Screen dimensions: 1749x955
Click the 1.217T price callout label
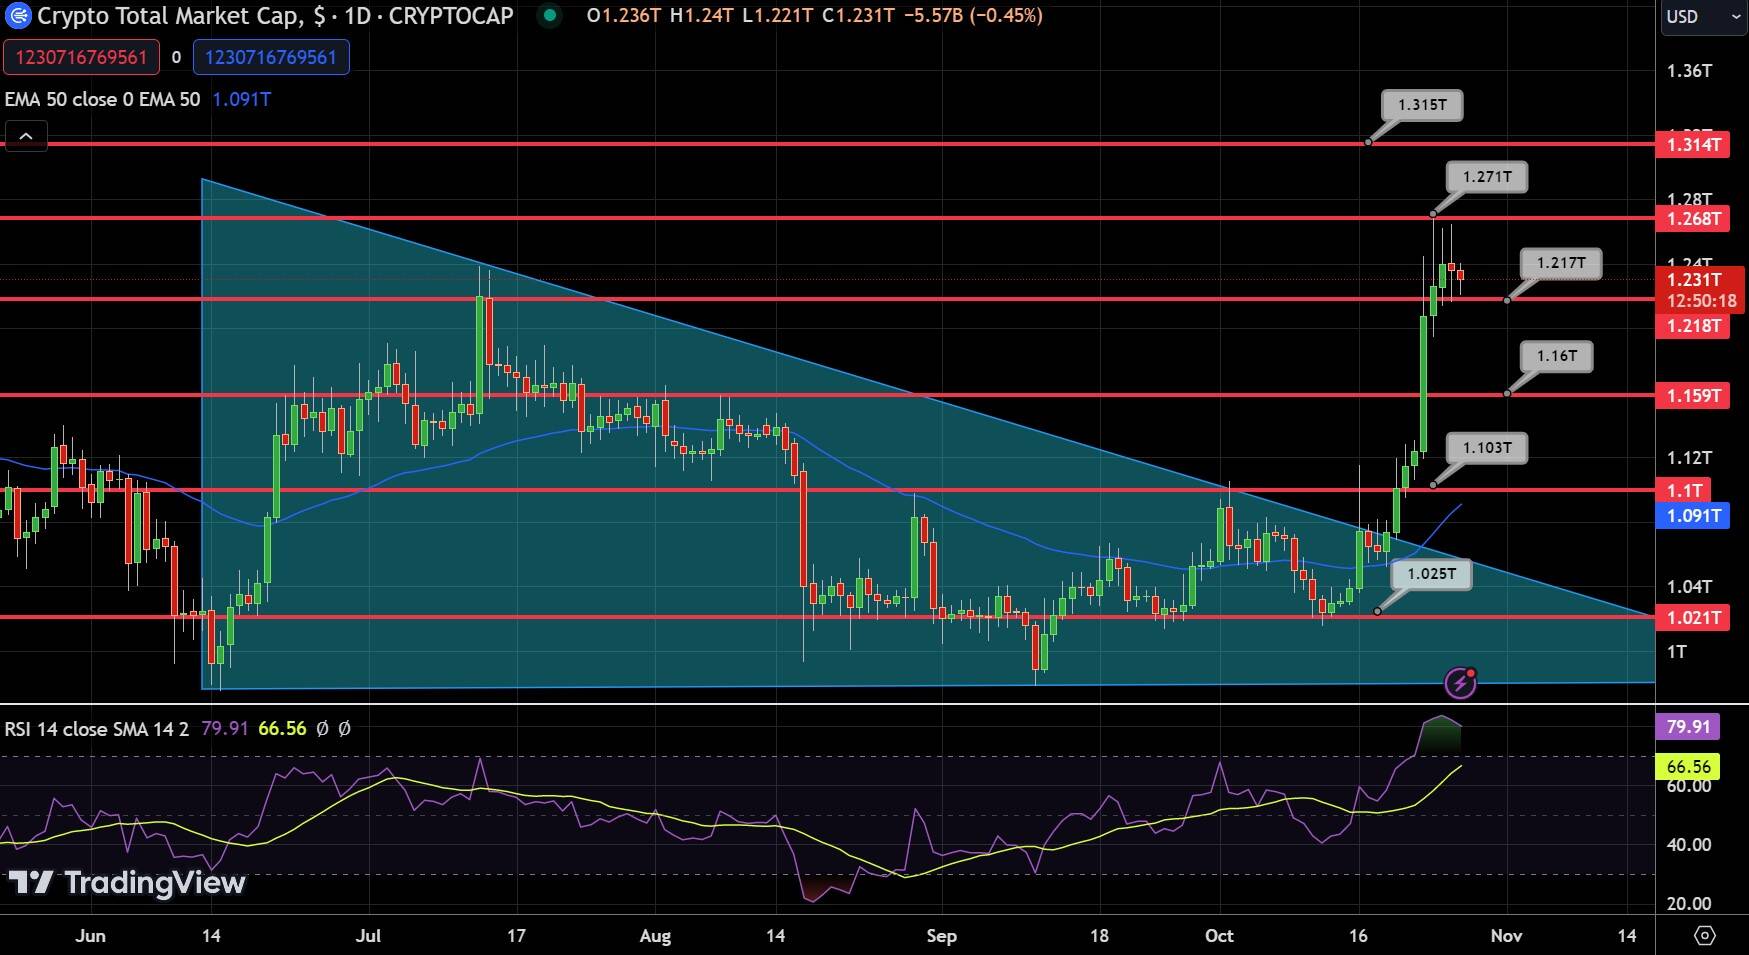click(x=1561, y=263)
